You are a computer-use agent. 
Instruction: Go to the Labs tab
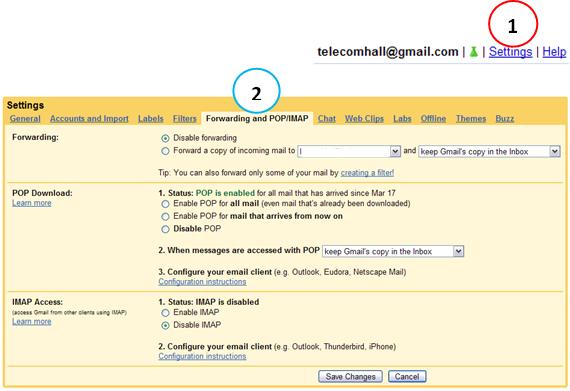coord(402,118)
